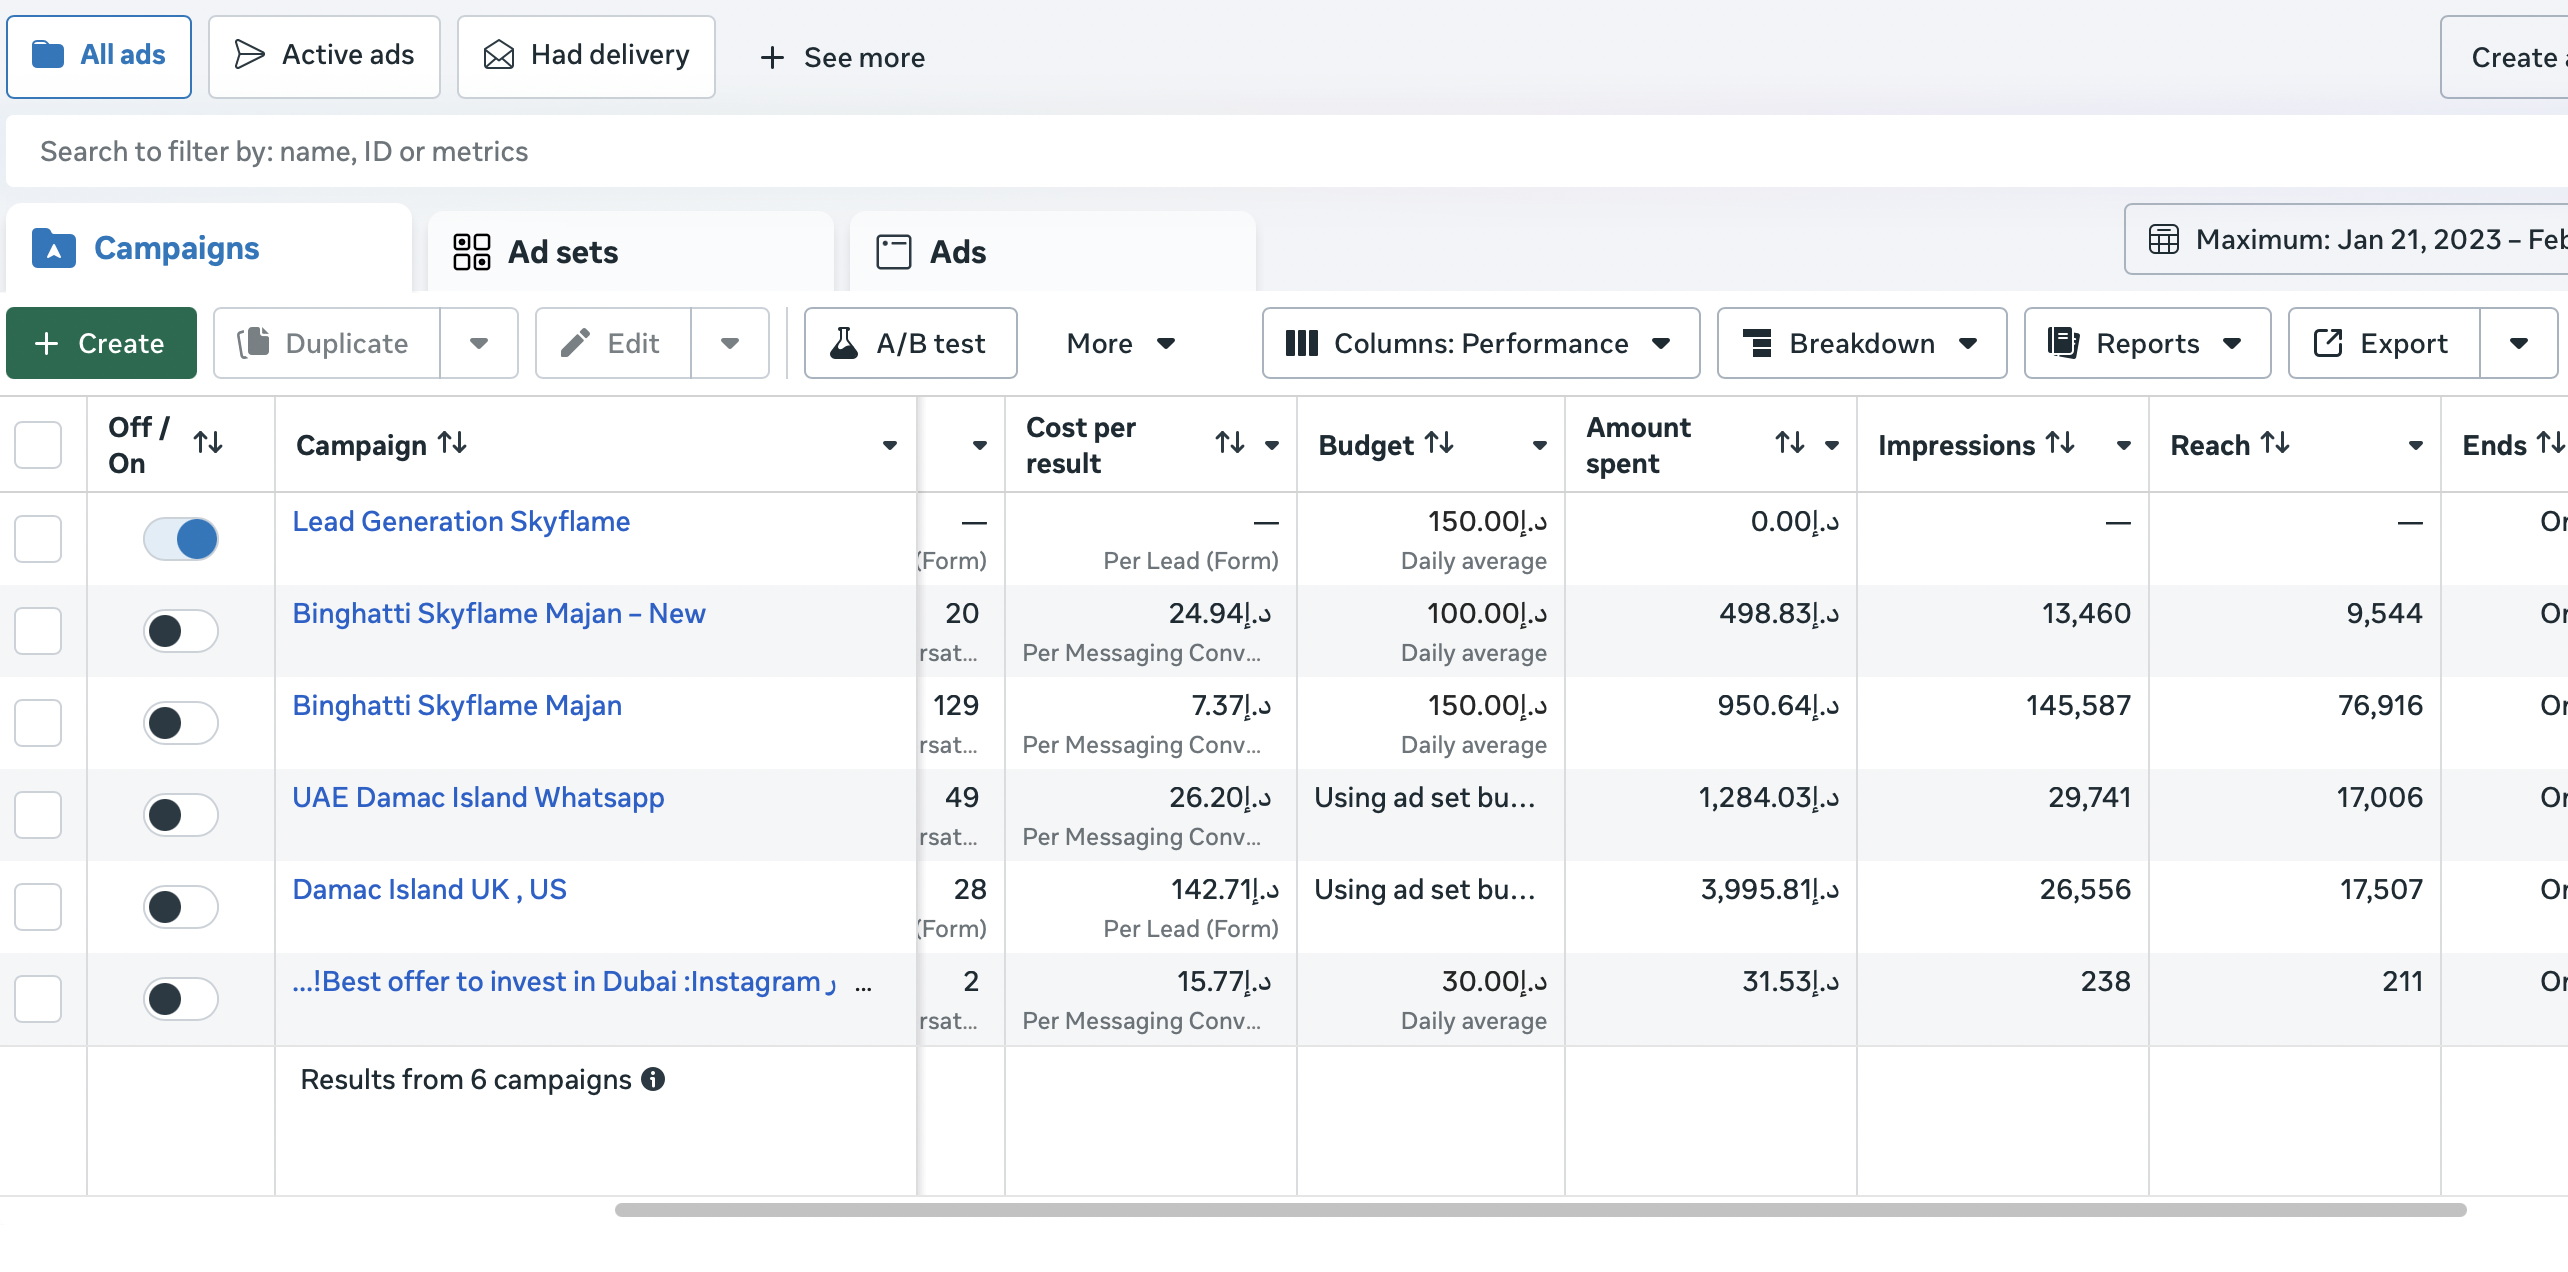Open the Duplicate options arrow

479,343
